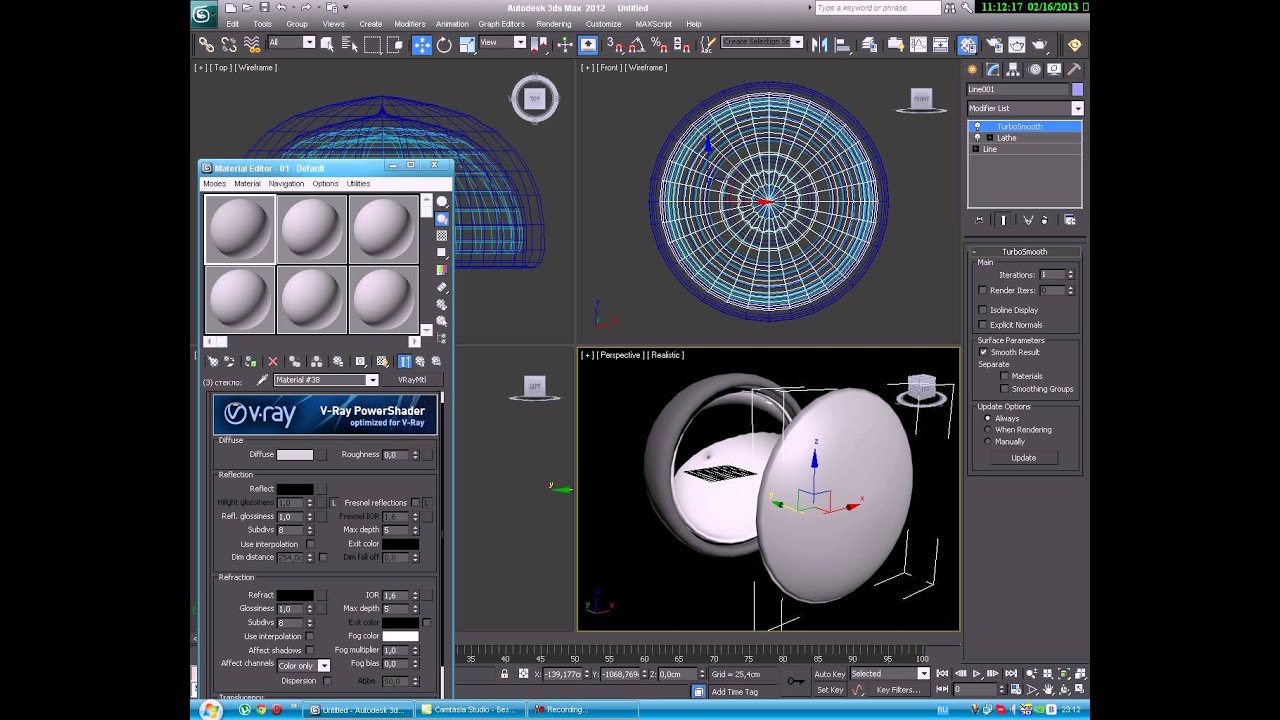Enable Fresnel reflections checkbox
Image resolution: width=1280 pixels, height=720 pixels.
click(415, 503)
